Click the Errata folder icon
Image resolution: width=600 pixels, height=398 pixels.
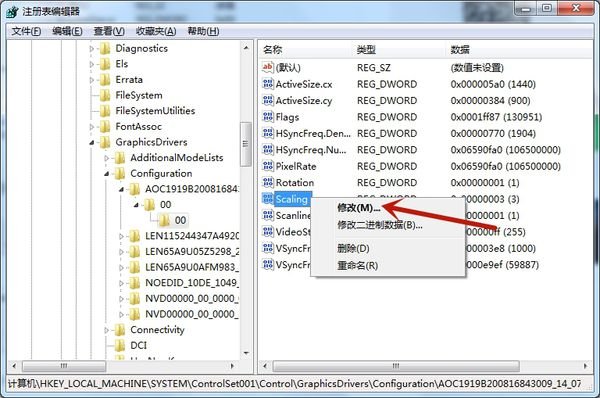click(x=105, y=80)
